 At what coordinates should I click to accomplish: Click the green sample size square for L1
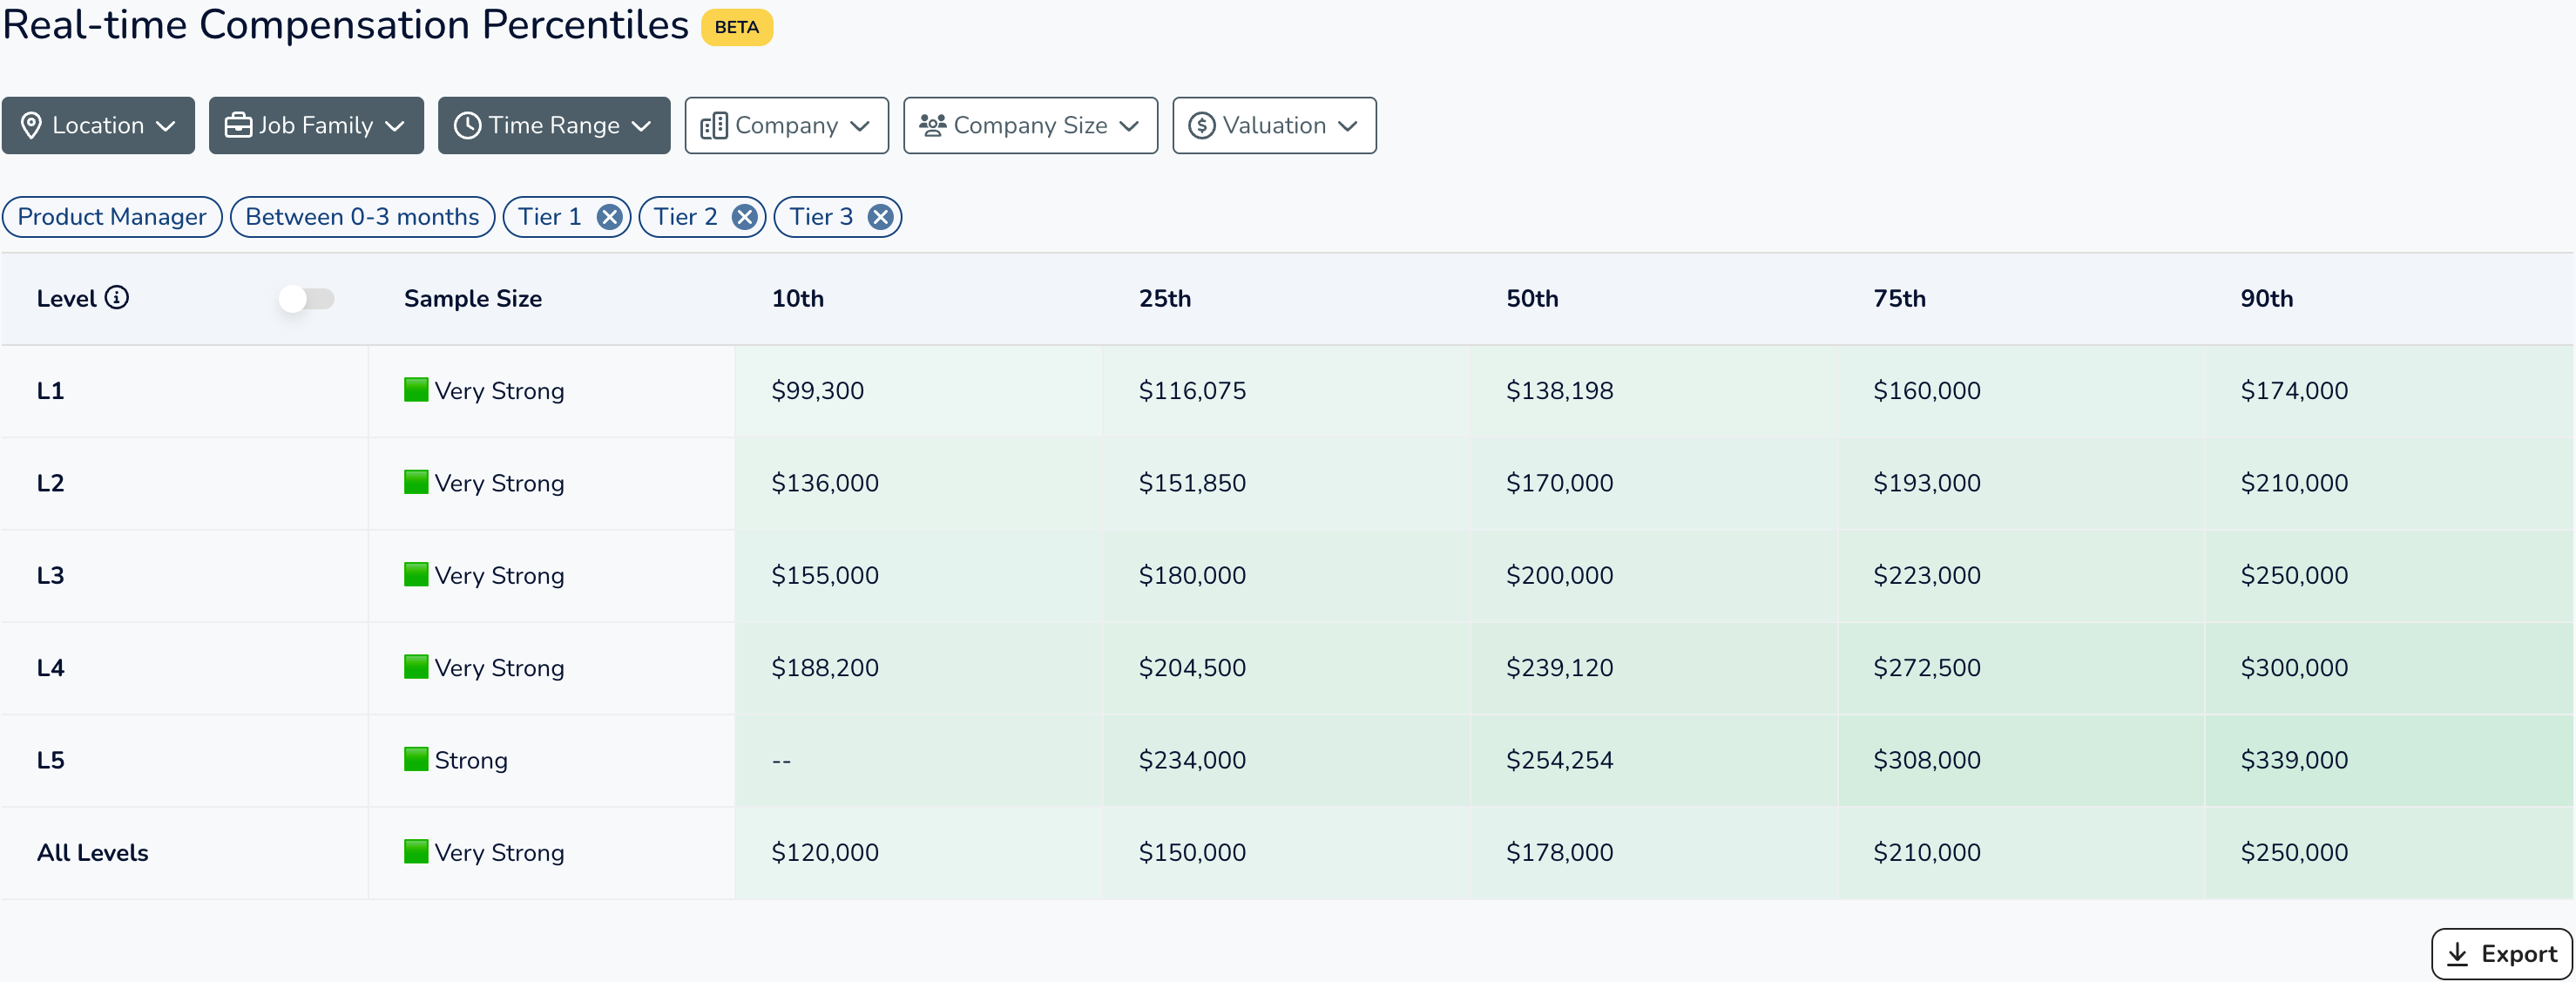(416, 389)
